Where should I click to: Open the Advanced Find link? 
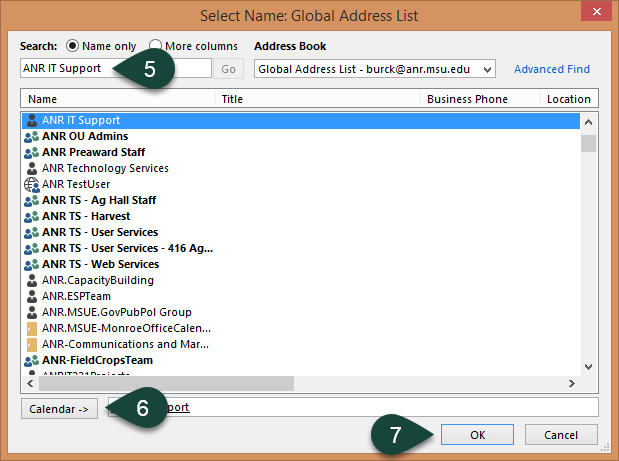pyautogui.click(x=551, y=69)
